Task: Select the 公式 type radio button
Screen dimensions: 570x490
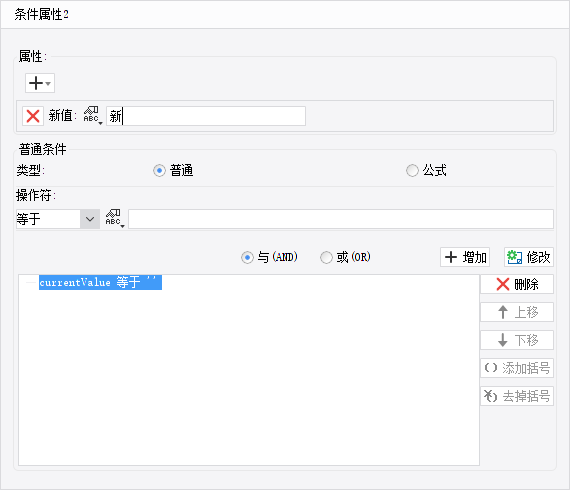Action: (x=412, y=170)
